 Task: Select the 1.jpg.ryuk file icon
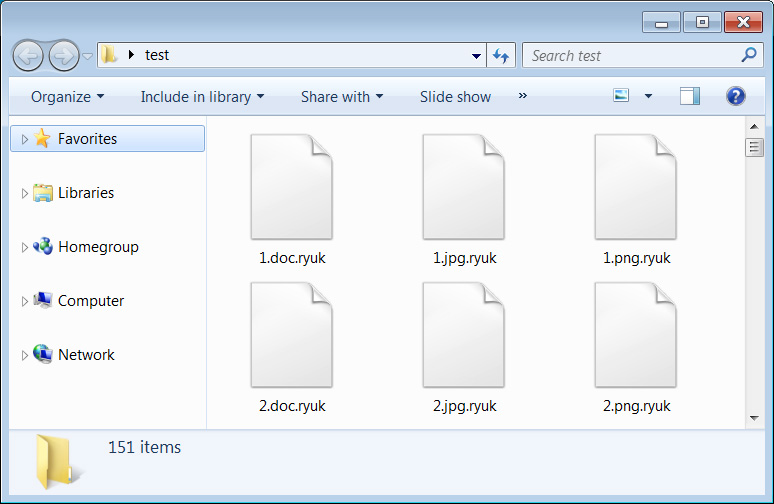464,187
